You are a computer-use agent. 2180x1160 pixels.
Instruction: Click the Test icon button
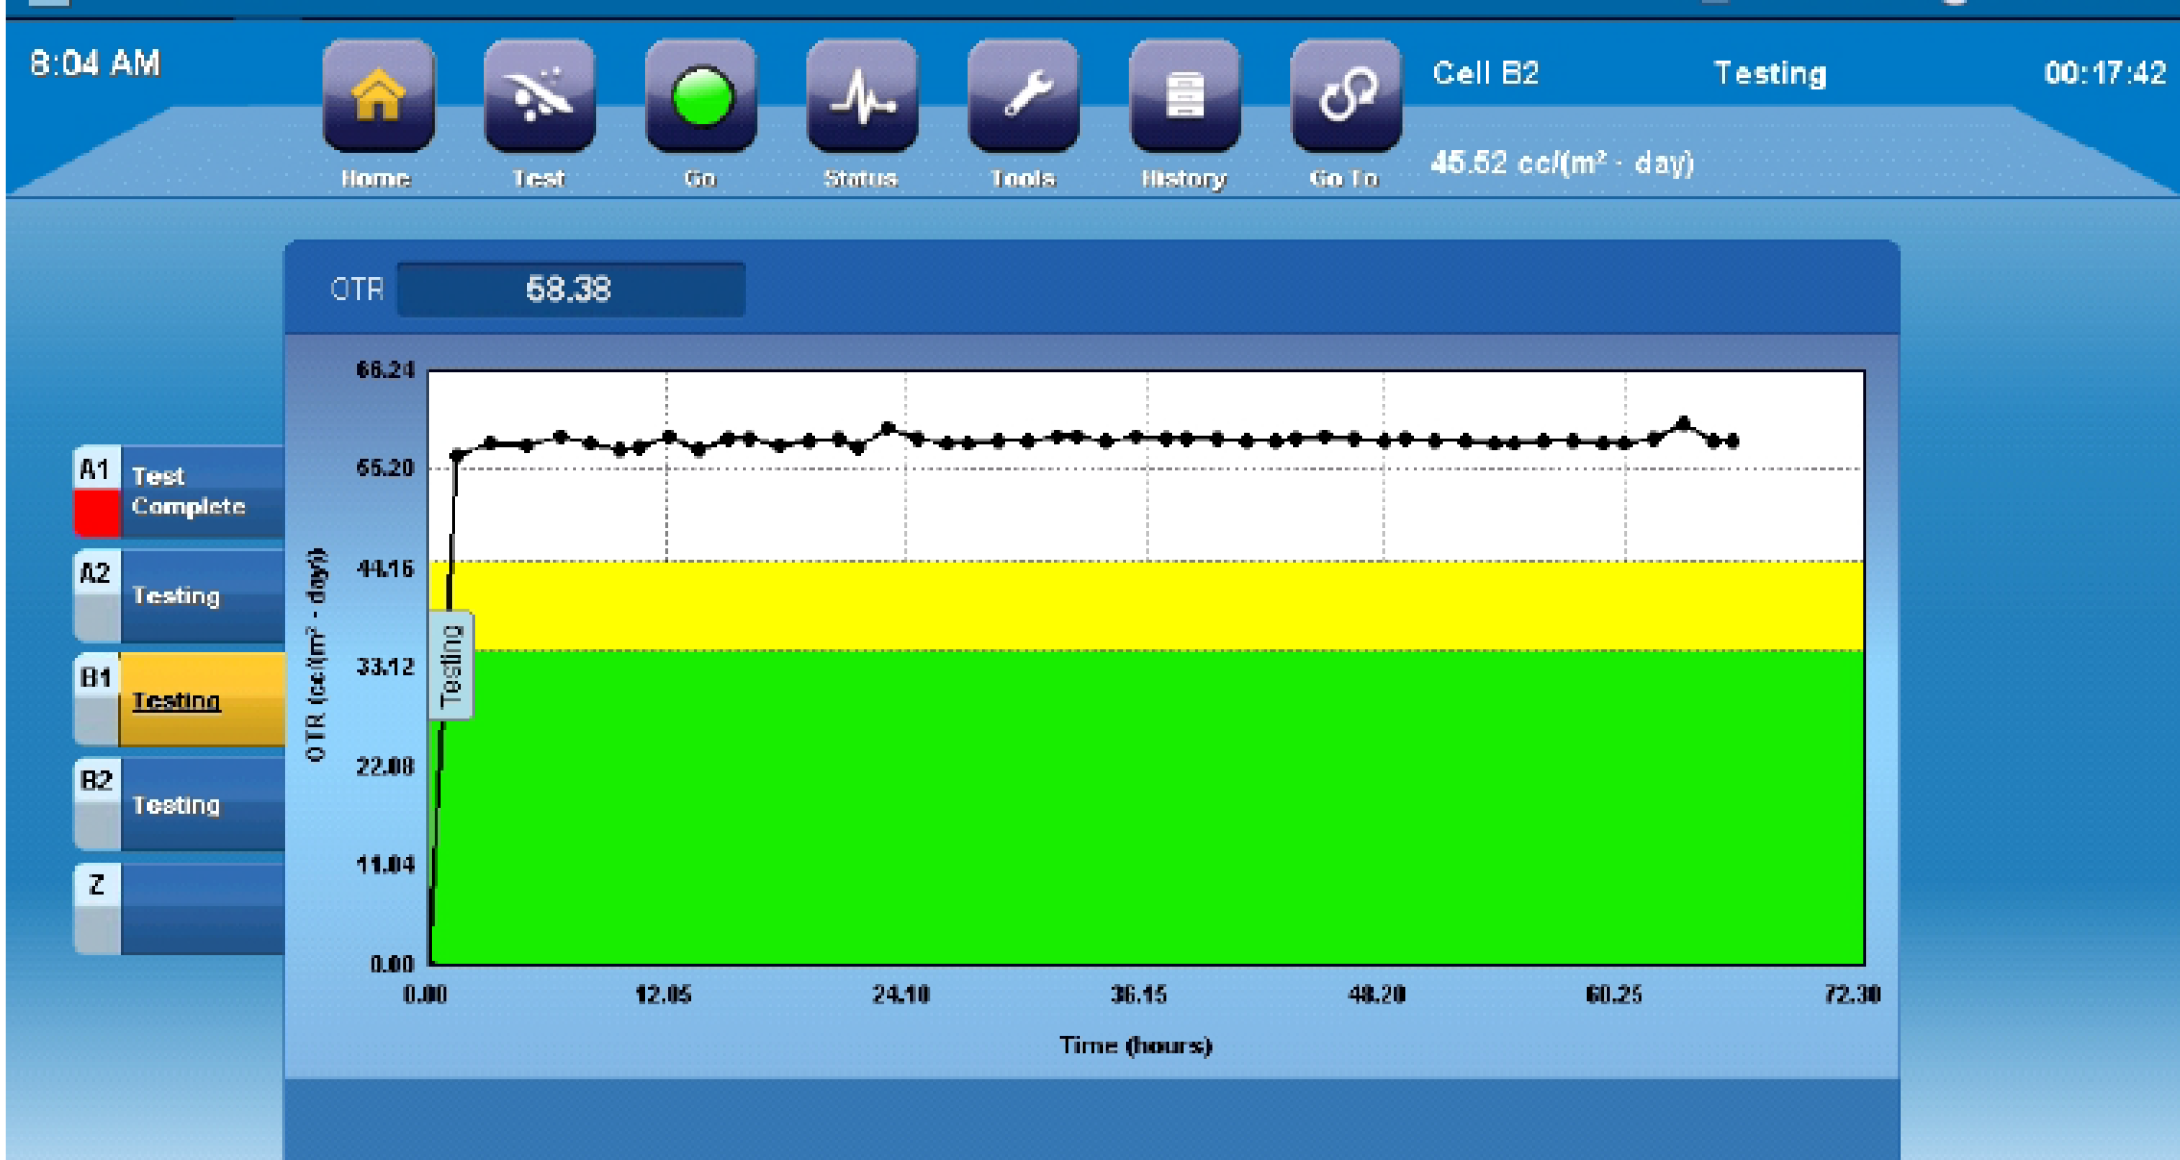(x=539, y=98)
